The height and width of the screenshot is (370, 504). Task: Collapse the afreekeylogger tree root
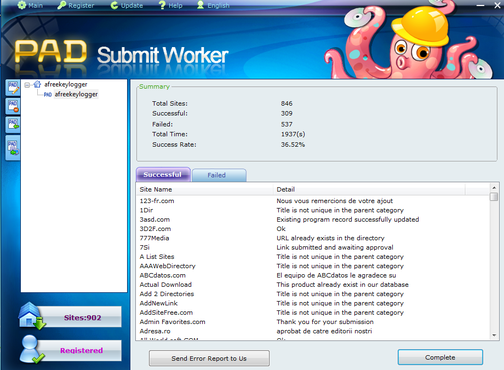point(27,85)
